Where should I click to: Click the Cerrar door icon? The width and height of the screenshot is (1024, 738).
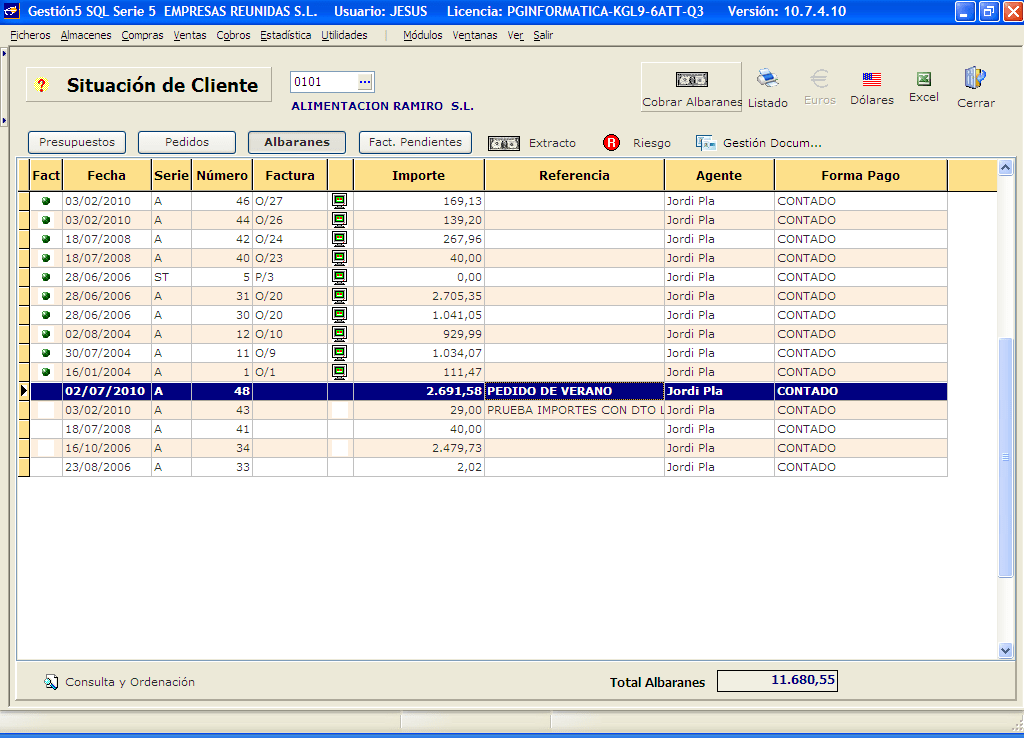pyautogui.click(x=975, y=79)
